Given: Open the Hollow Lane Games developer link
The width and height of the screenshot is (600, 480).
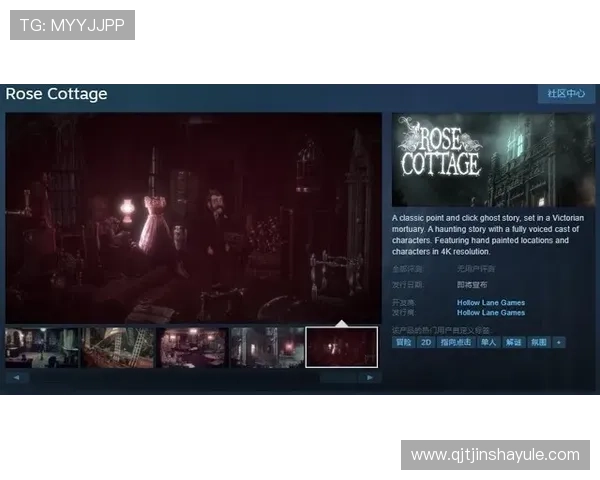Looking at the screenshot, I should tap(490, 302).
